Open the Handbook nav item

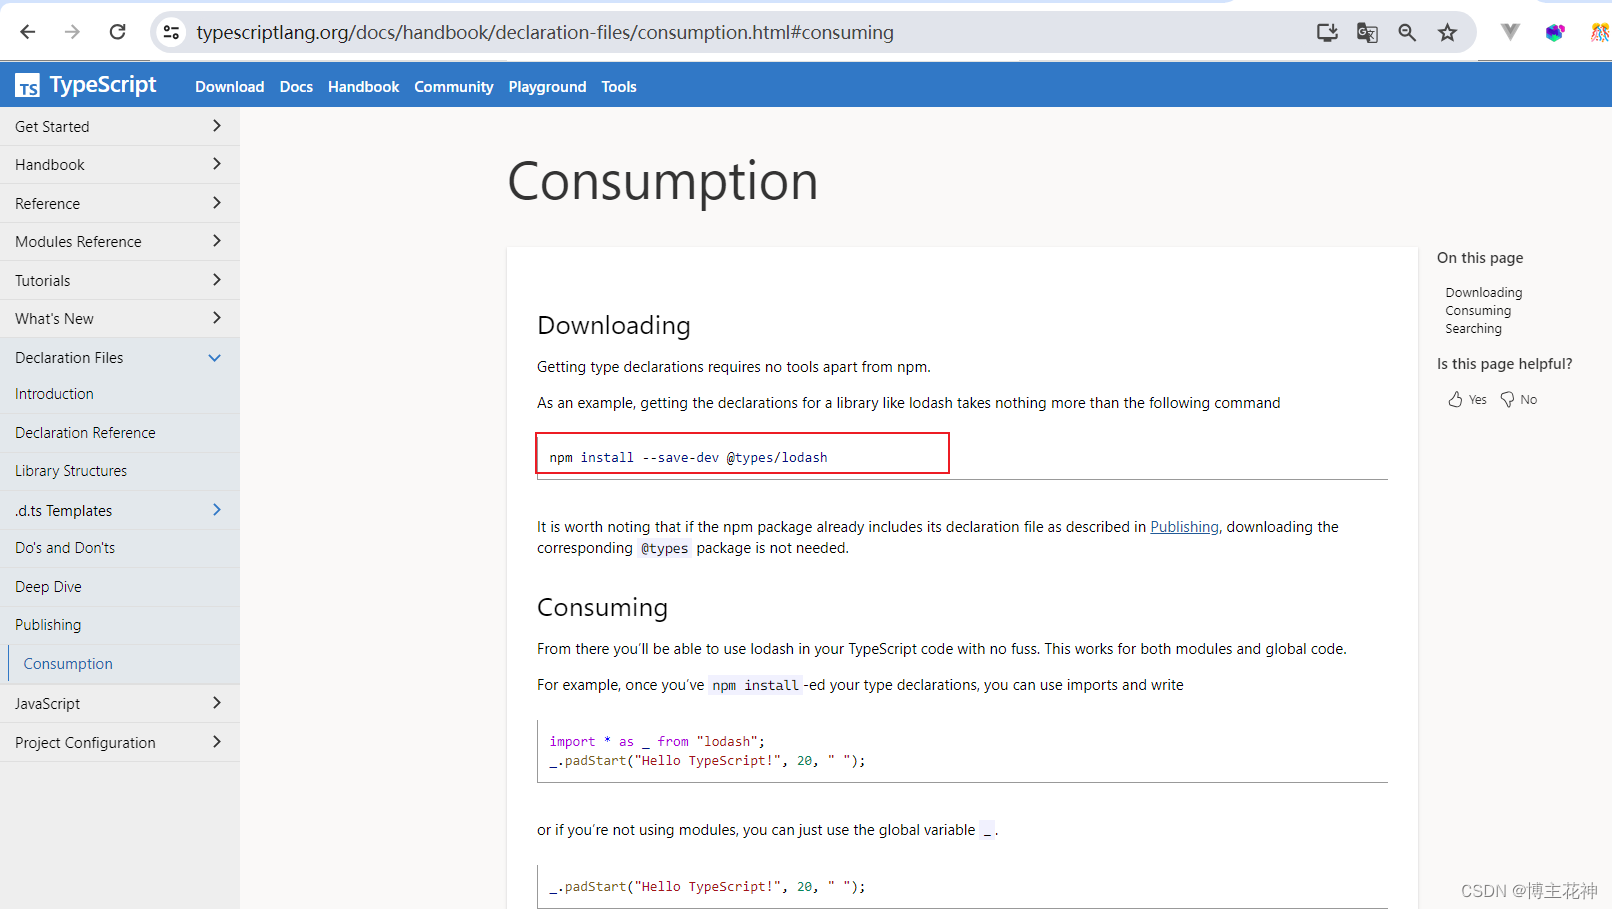363,87
